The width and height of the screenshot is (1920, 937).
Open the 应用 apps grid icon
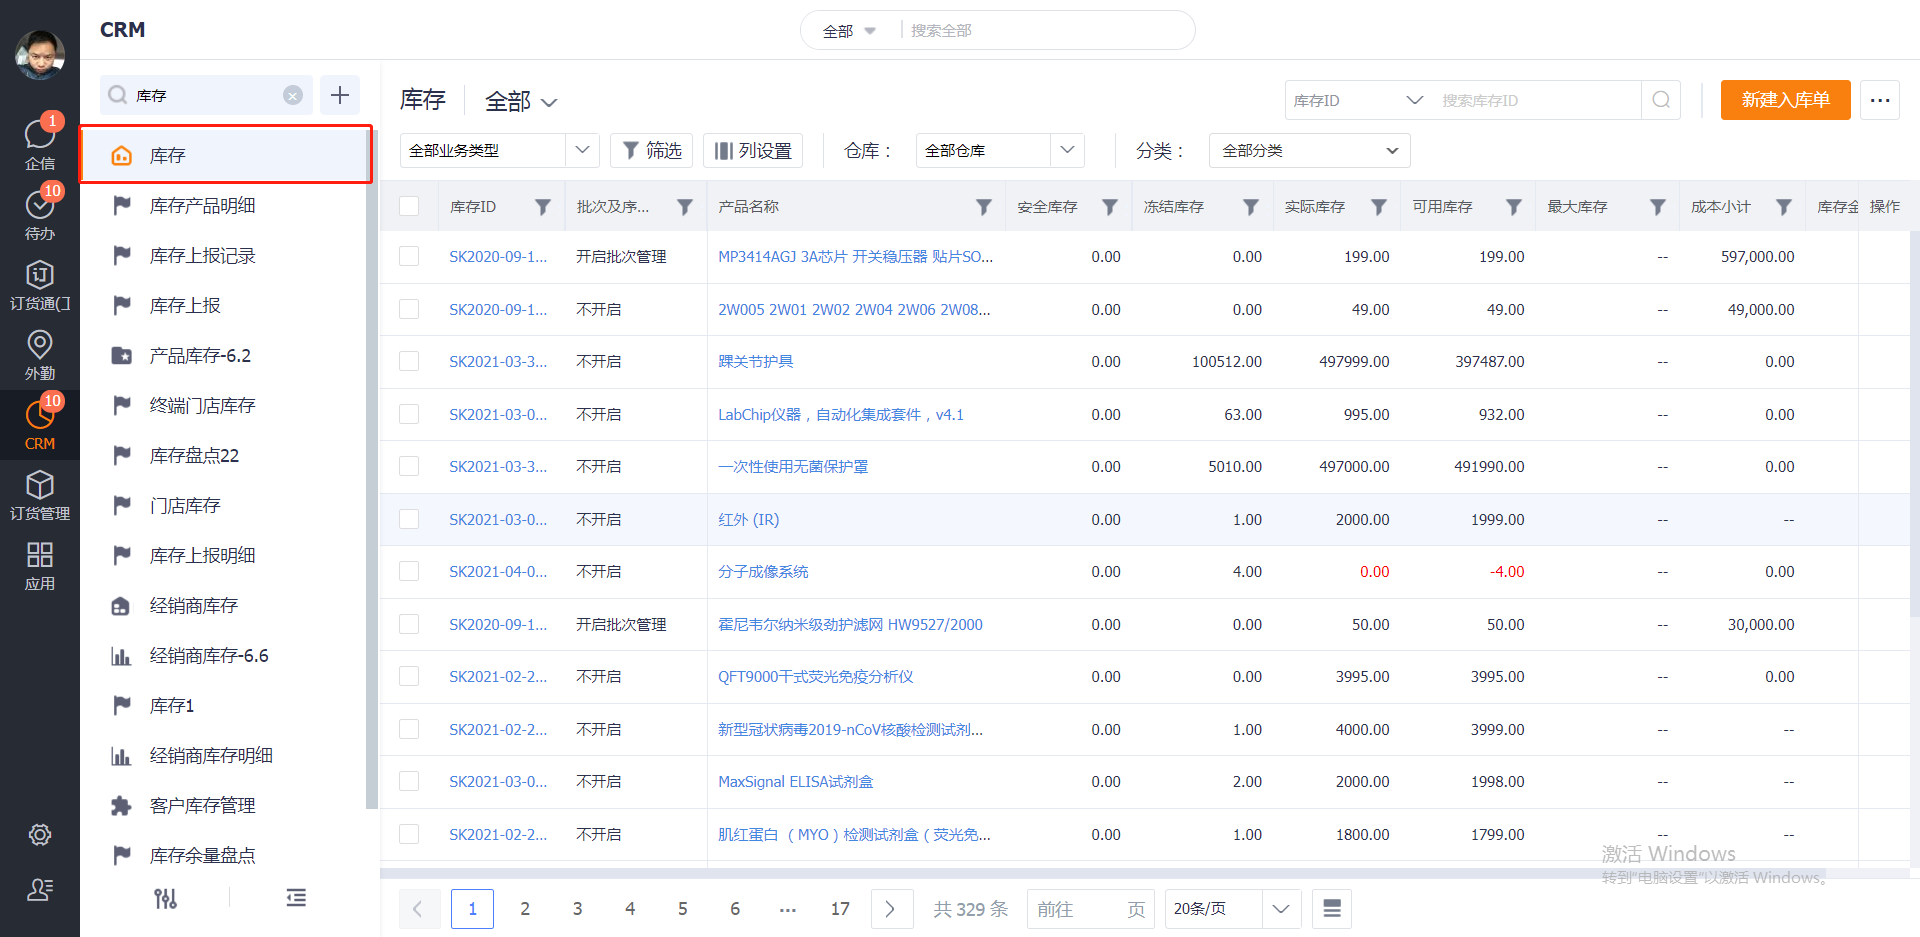(x=40, y=564)
